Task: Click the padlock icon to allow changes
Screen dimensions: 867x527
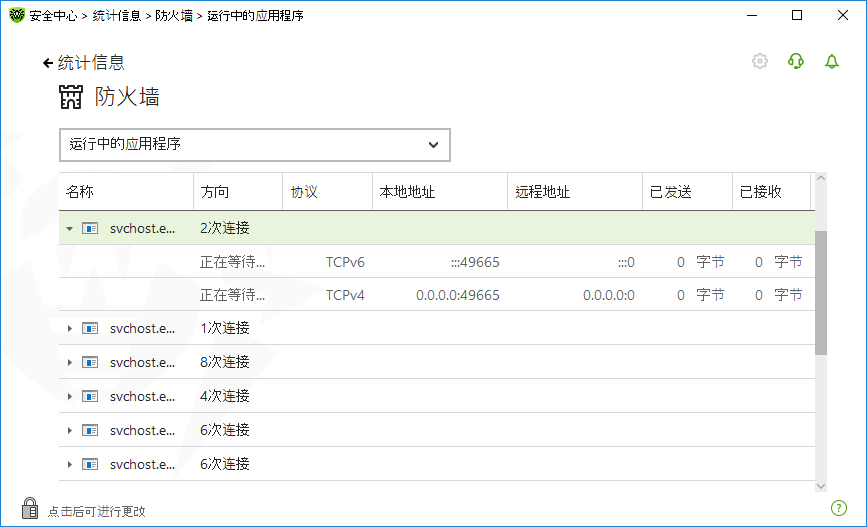Action: [x=30, y=508]
